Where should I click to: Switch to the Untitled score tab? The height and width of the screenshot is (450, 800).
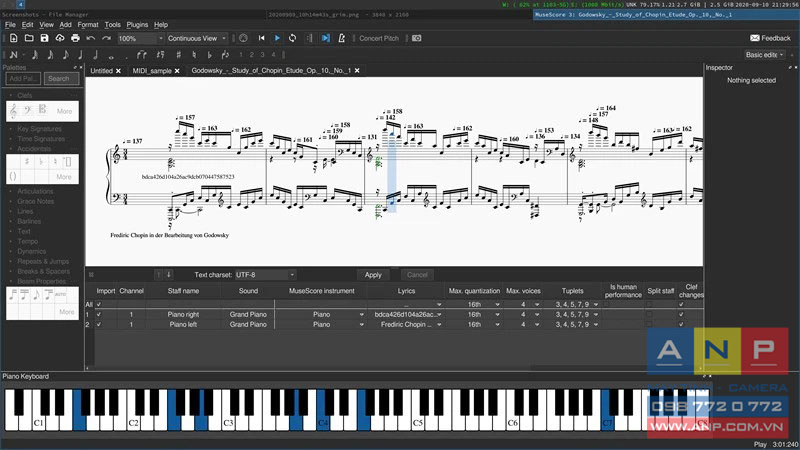(x=102, y=71)
